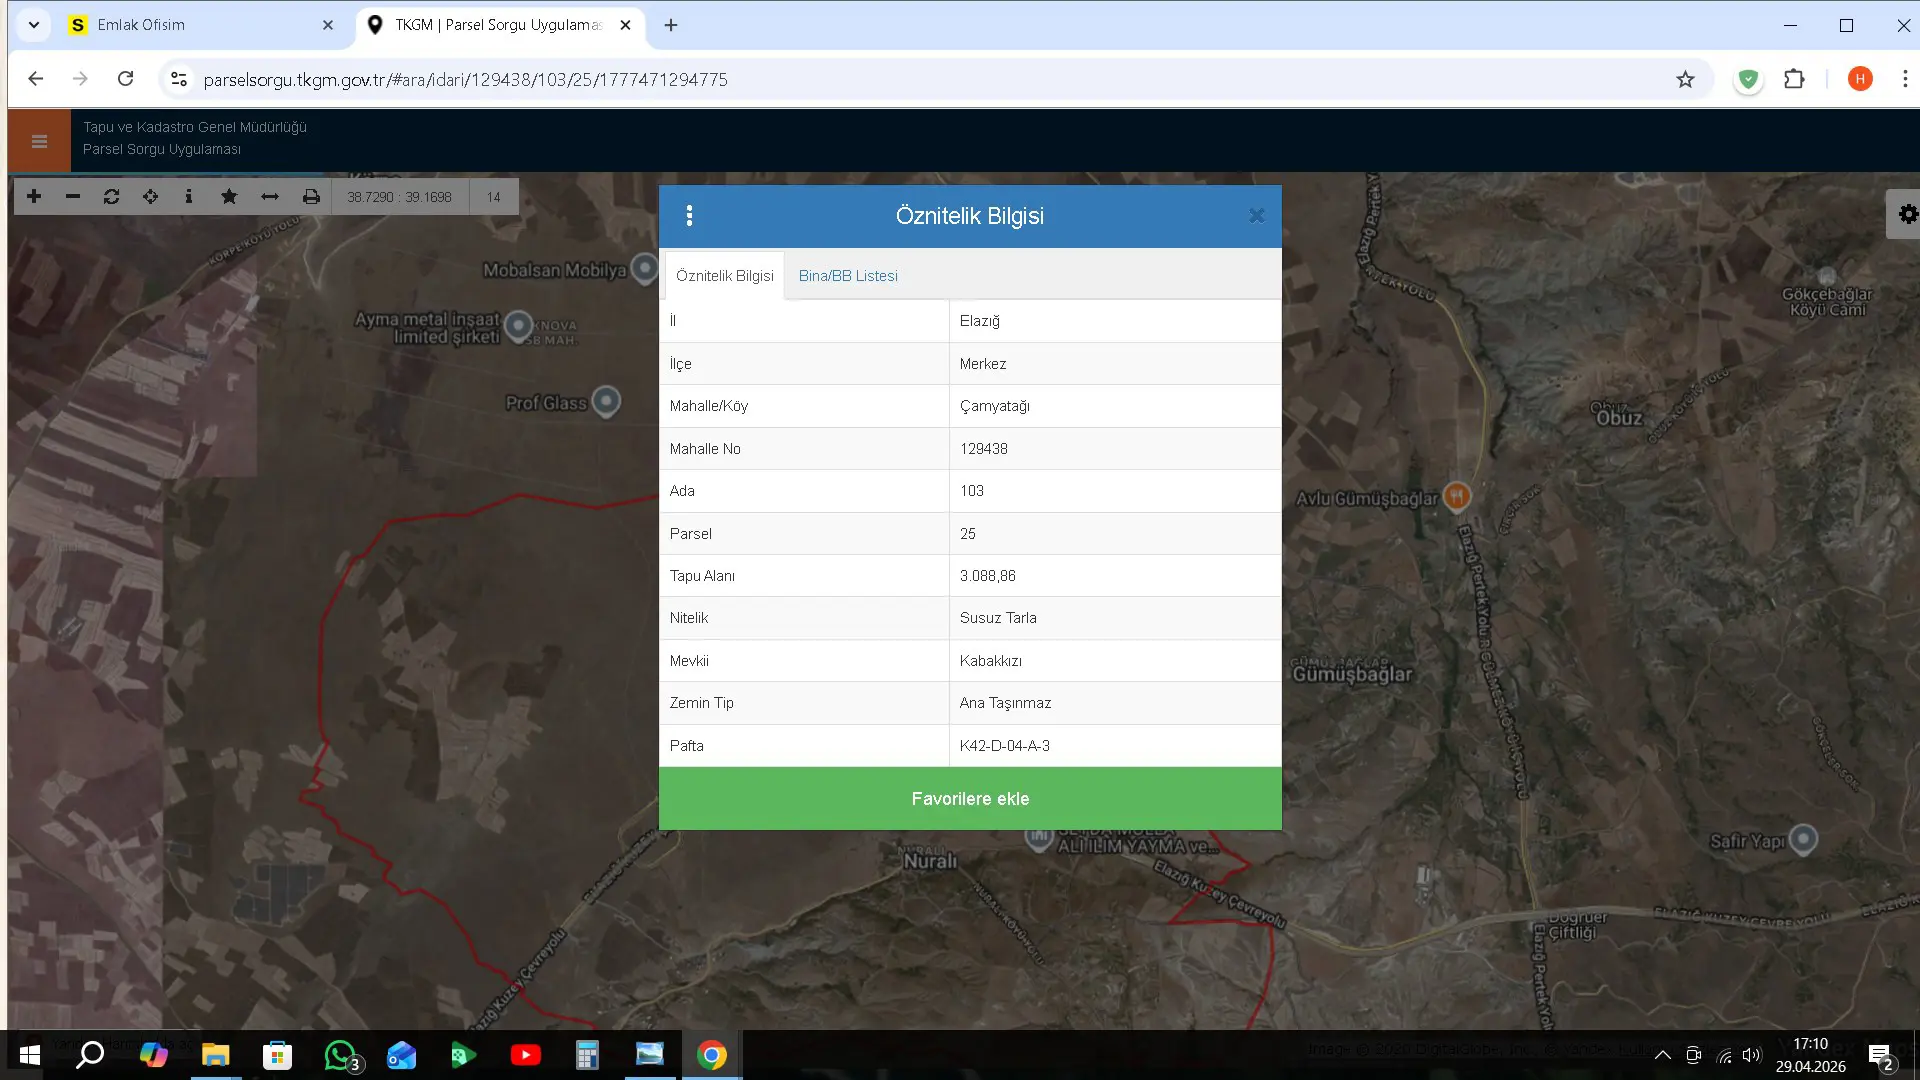Print the map with printer icon

point(311,197)
